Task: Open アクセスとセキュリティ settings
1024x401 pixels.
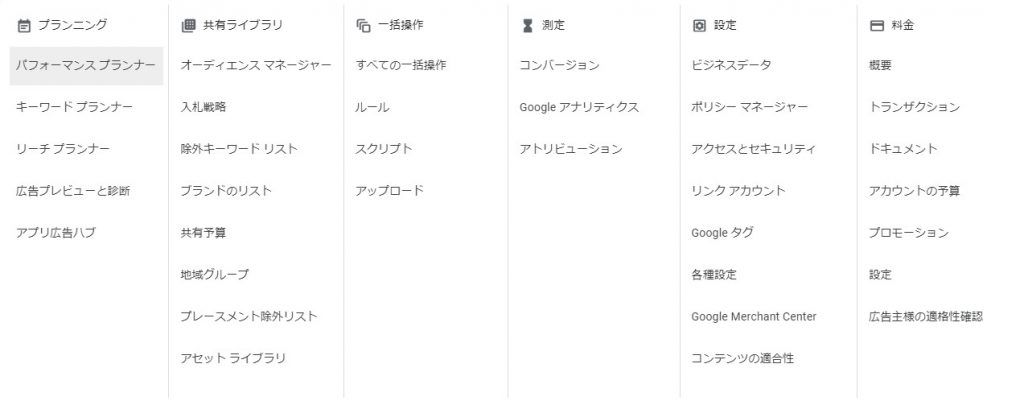Action: click(753, 149)
